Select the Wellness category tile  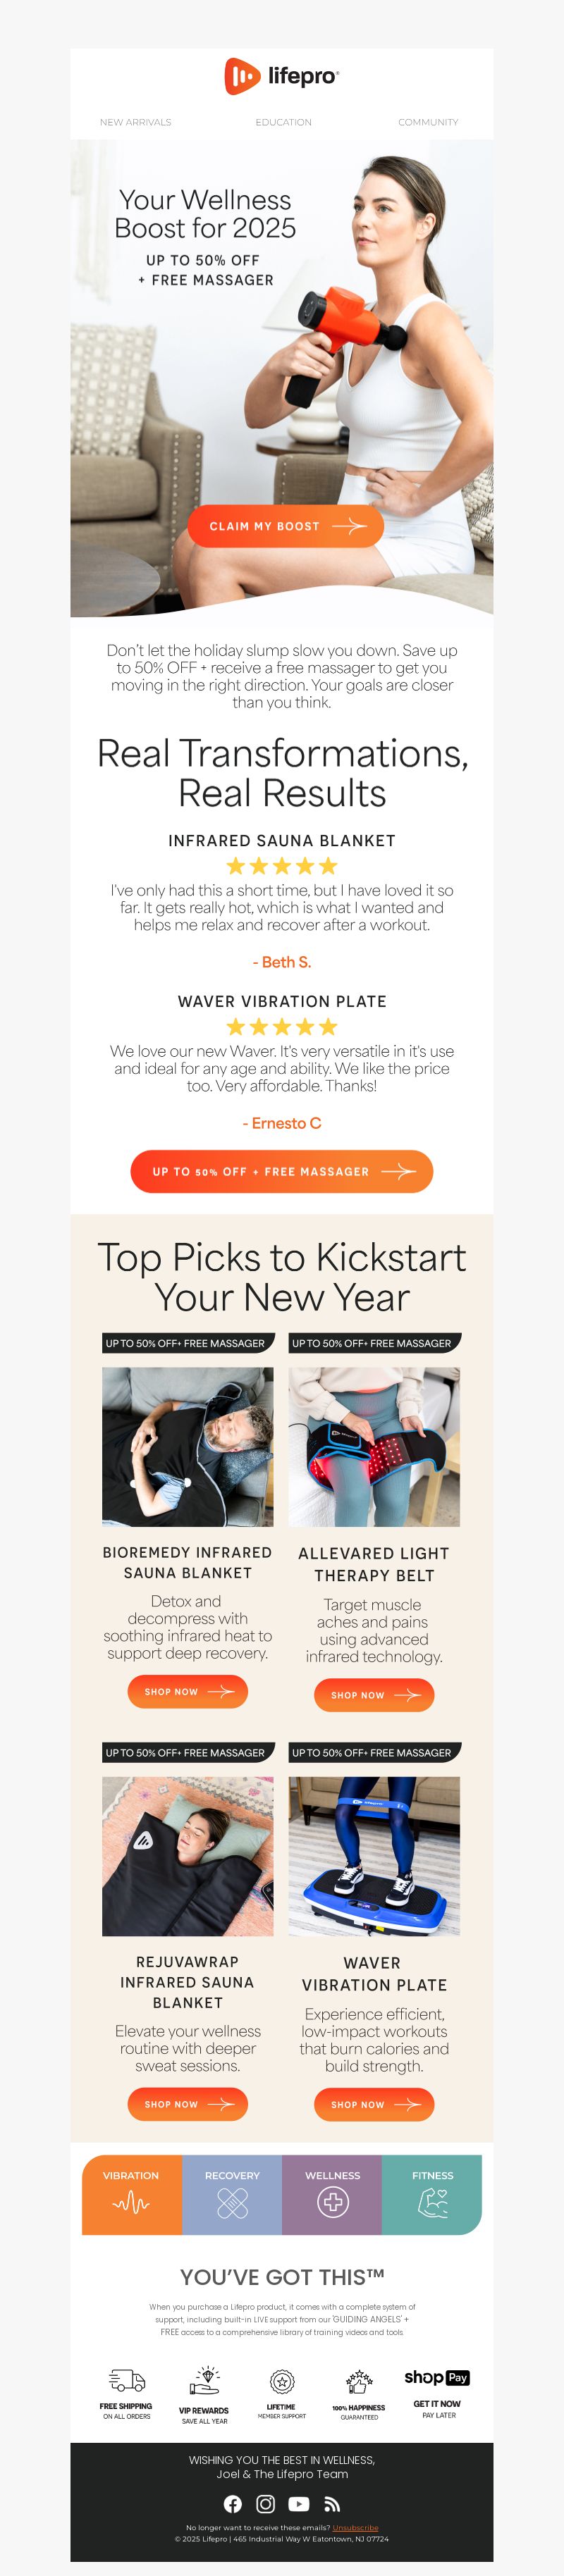click(x=332, y=2194)
